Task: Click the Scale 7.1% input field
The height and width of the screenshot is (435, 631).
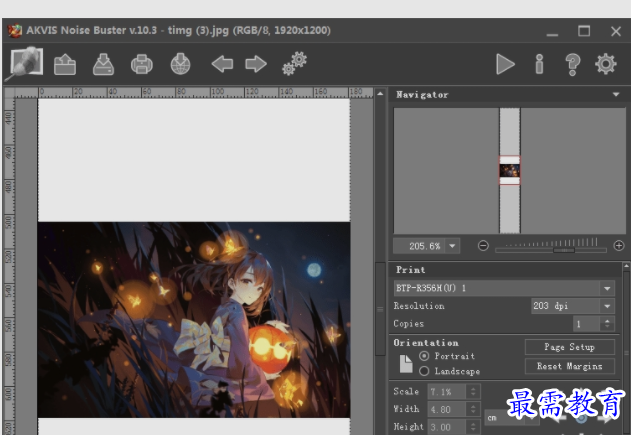Action: tap(447, 392)
